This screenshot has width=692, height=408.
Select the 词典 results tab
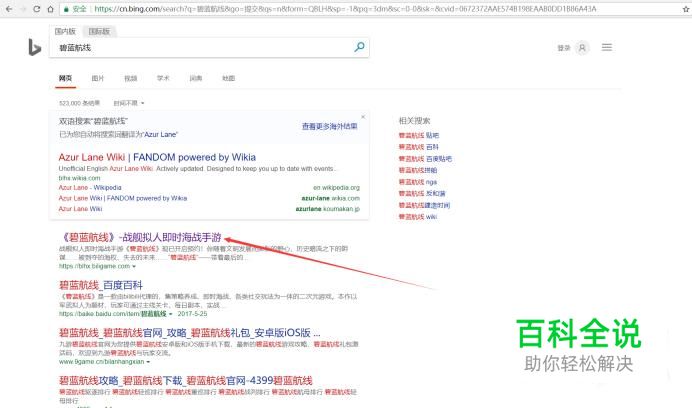(196, 78)
